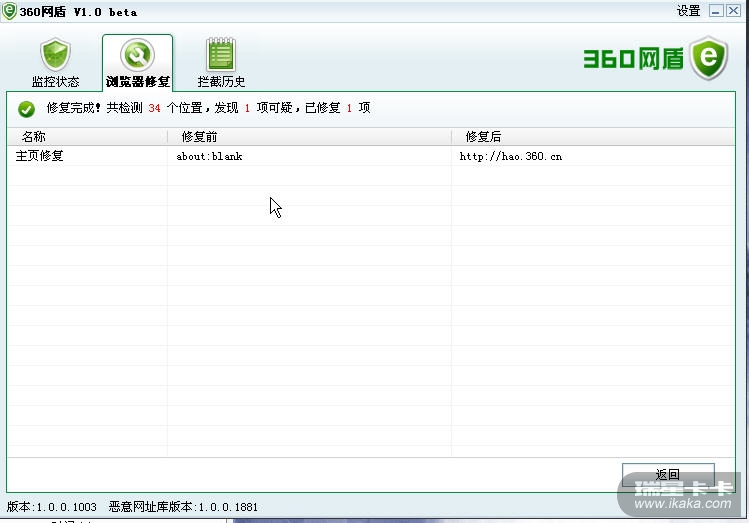Close the 360网盾 window

pyautogui.click(x=734, y=11)
